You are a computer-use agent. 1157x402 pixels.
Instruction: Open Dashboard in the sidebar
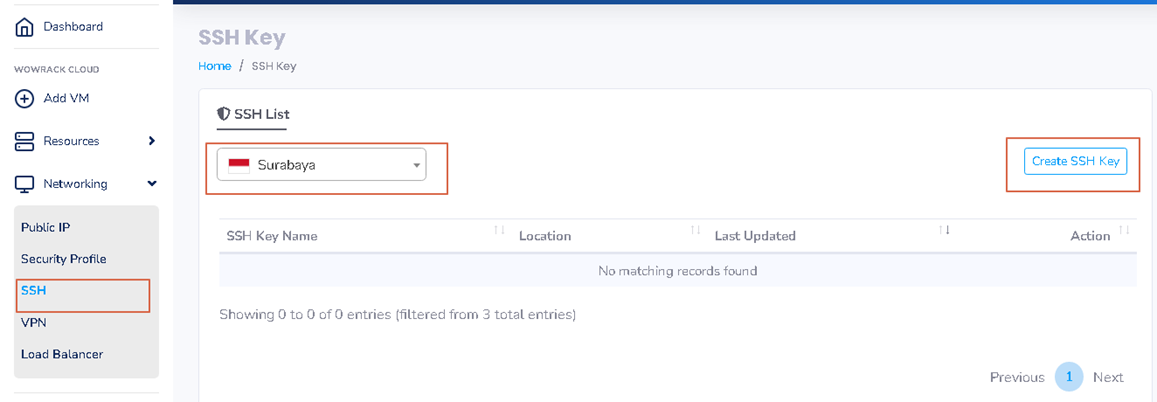(x=73, y=27)
